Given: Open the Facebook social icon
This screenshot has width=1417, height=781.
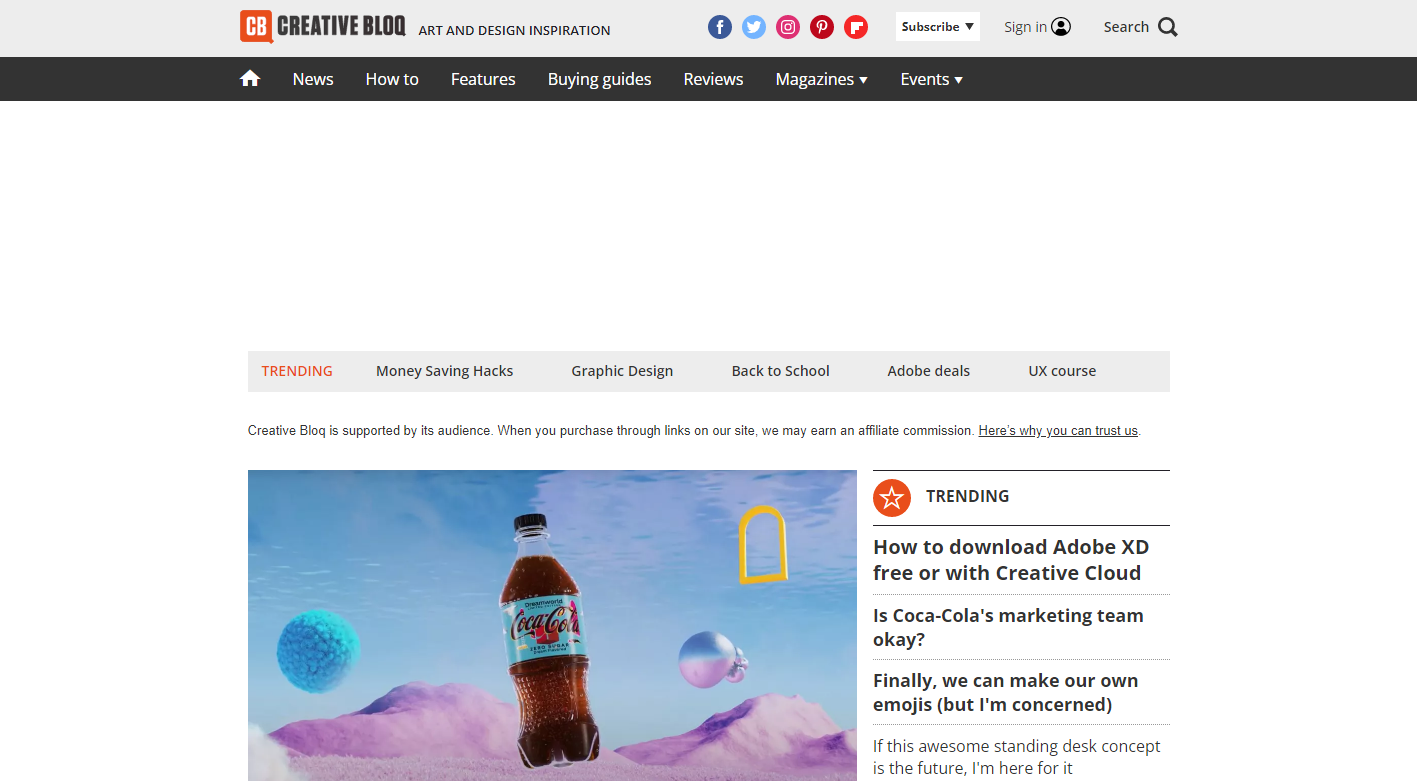Looking at the screenshot, I should point(720,27).
